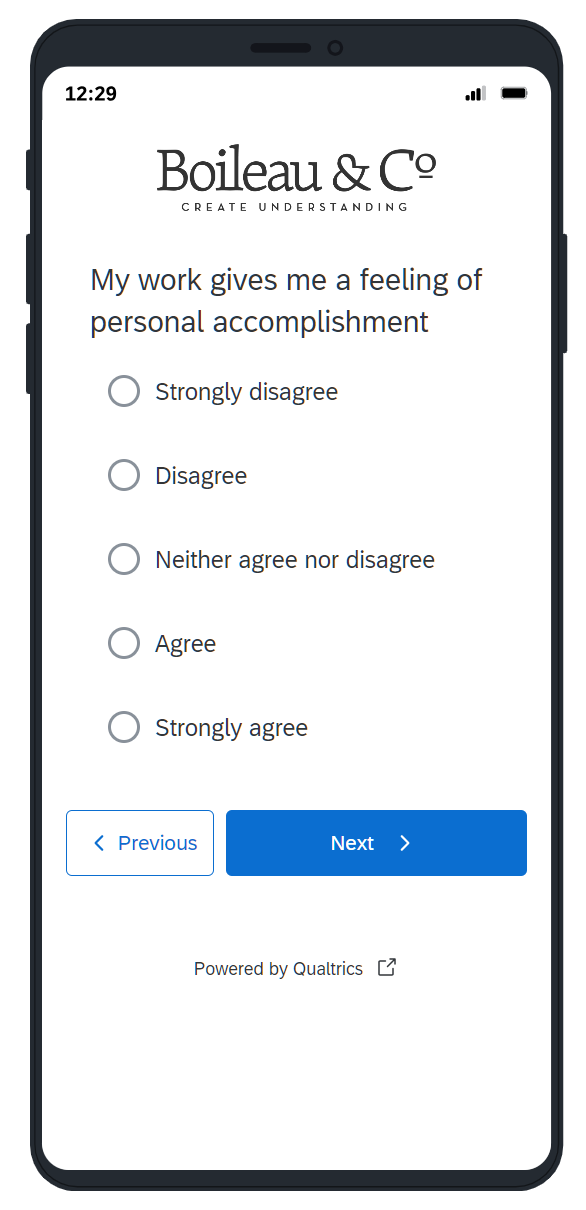Go back with the Previous button

pos(140,843)
